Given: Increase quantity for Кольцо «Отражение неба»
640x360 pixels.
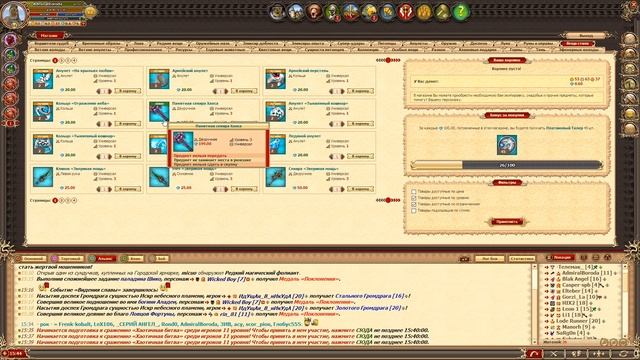Looking at the screenshot, I should (x=109, y=124).
